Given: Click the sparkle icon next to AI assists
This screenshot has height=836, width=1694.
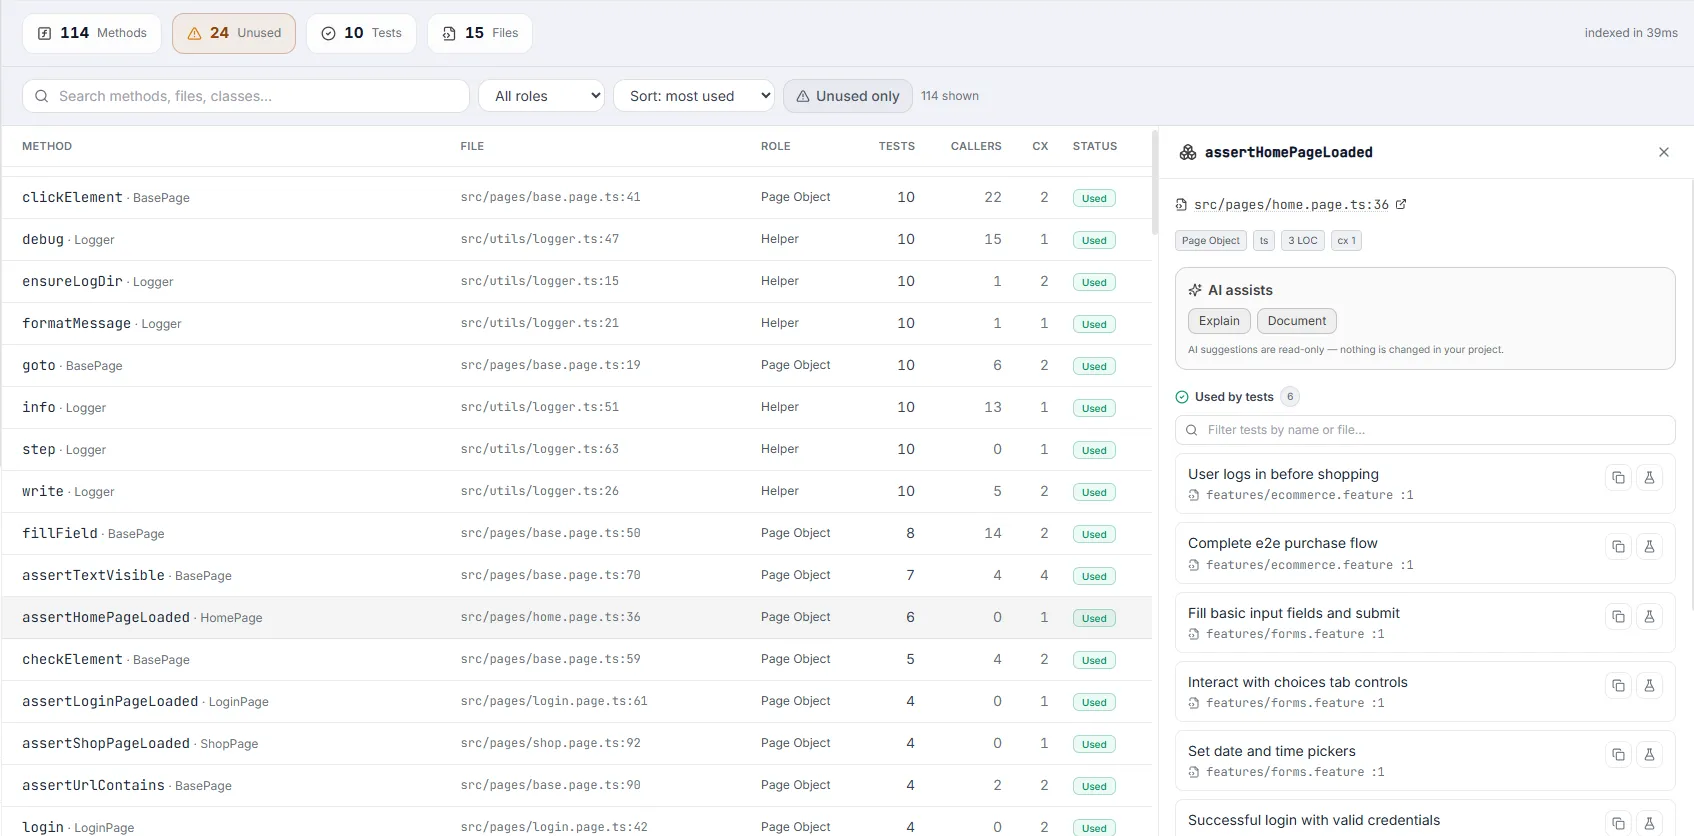Looking at the screenshot, I should (1195, 290).
